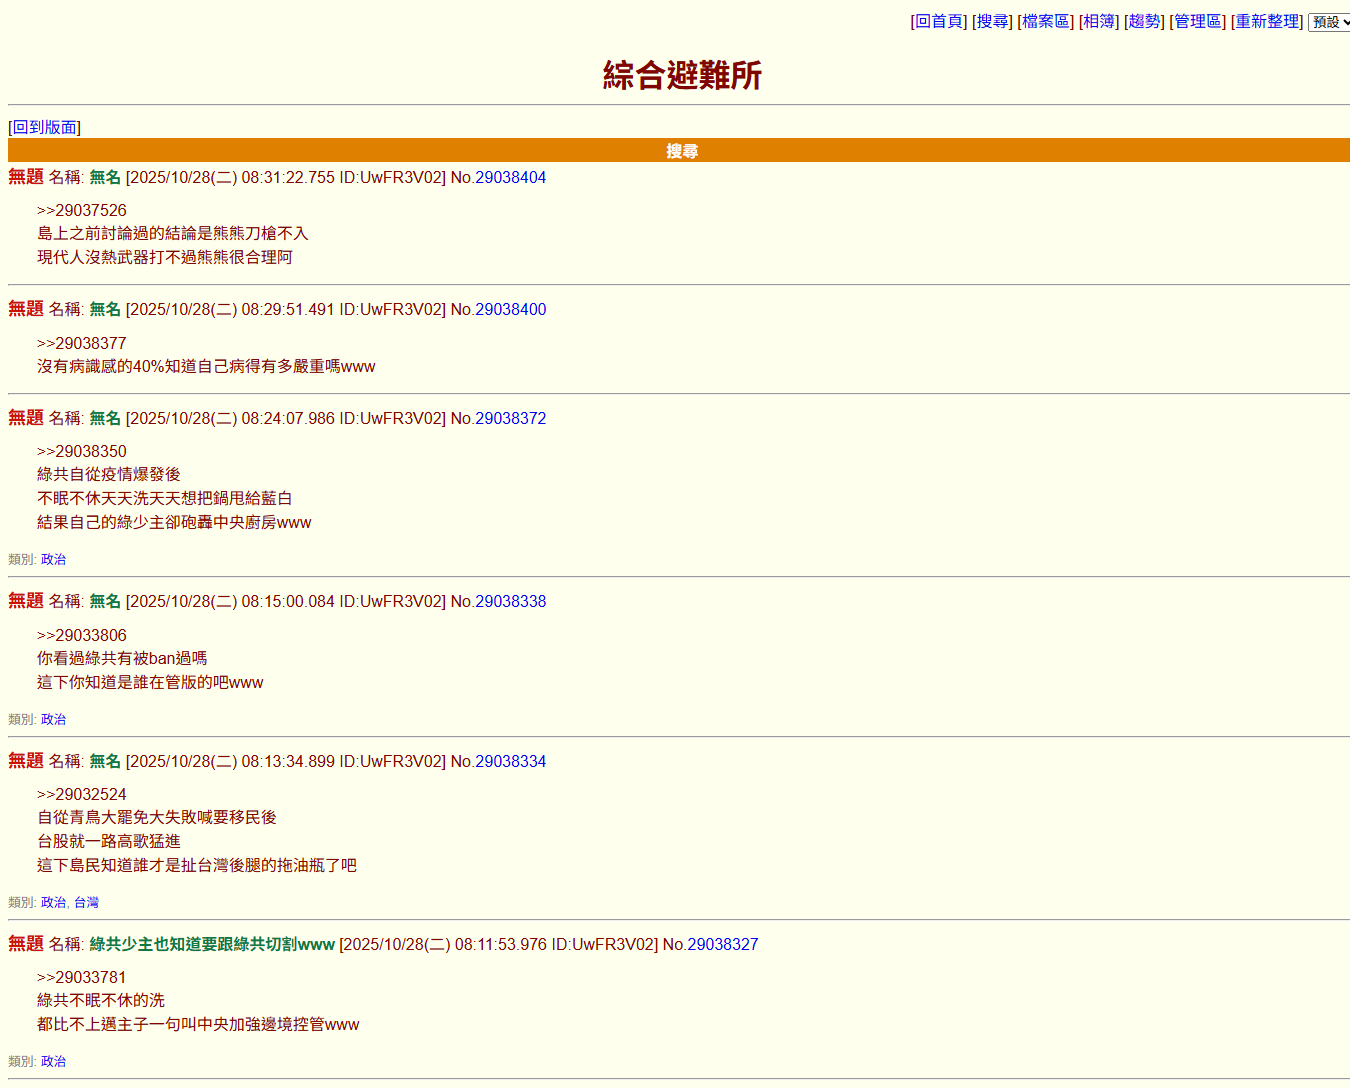The width and height of the screenshot is (1350, 1088).
Task: Click the orange 搜尋 header bar
Action: click(680, 151)
